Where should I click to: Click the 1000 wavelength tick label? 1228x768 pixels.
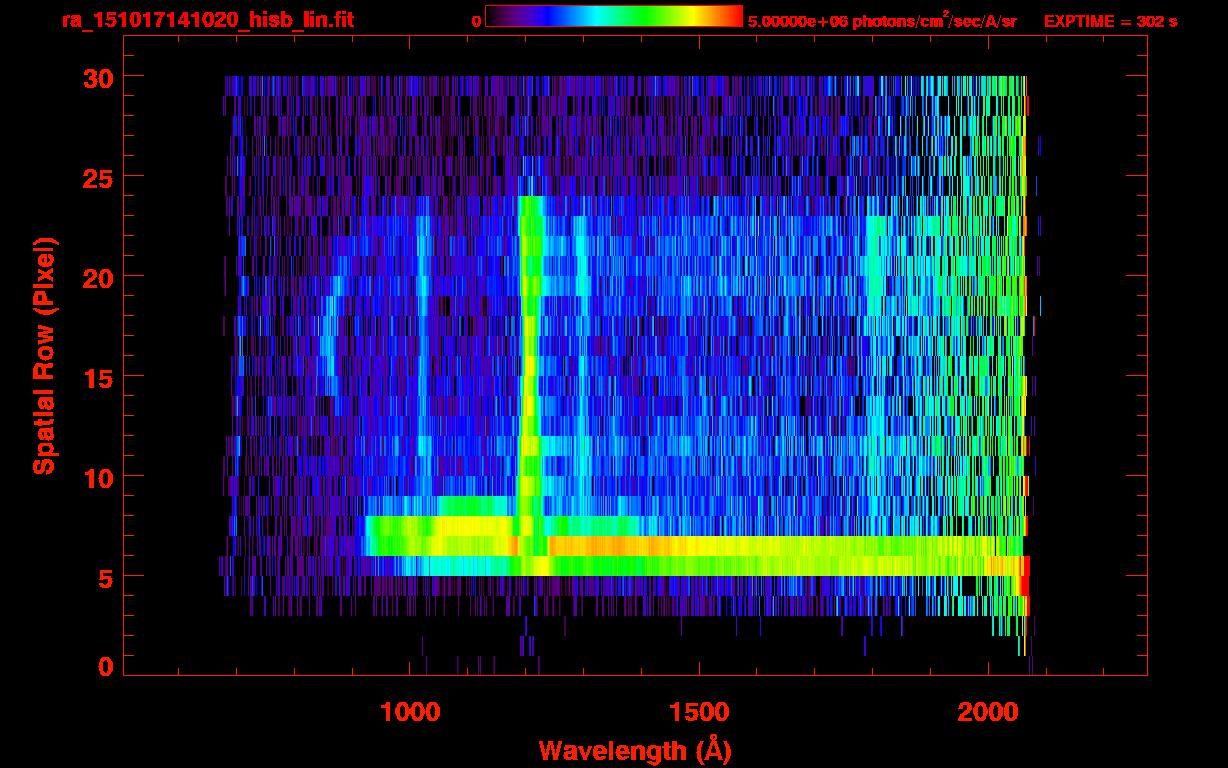(410, 712)
